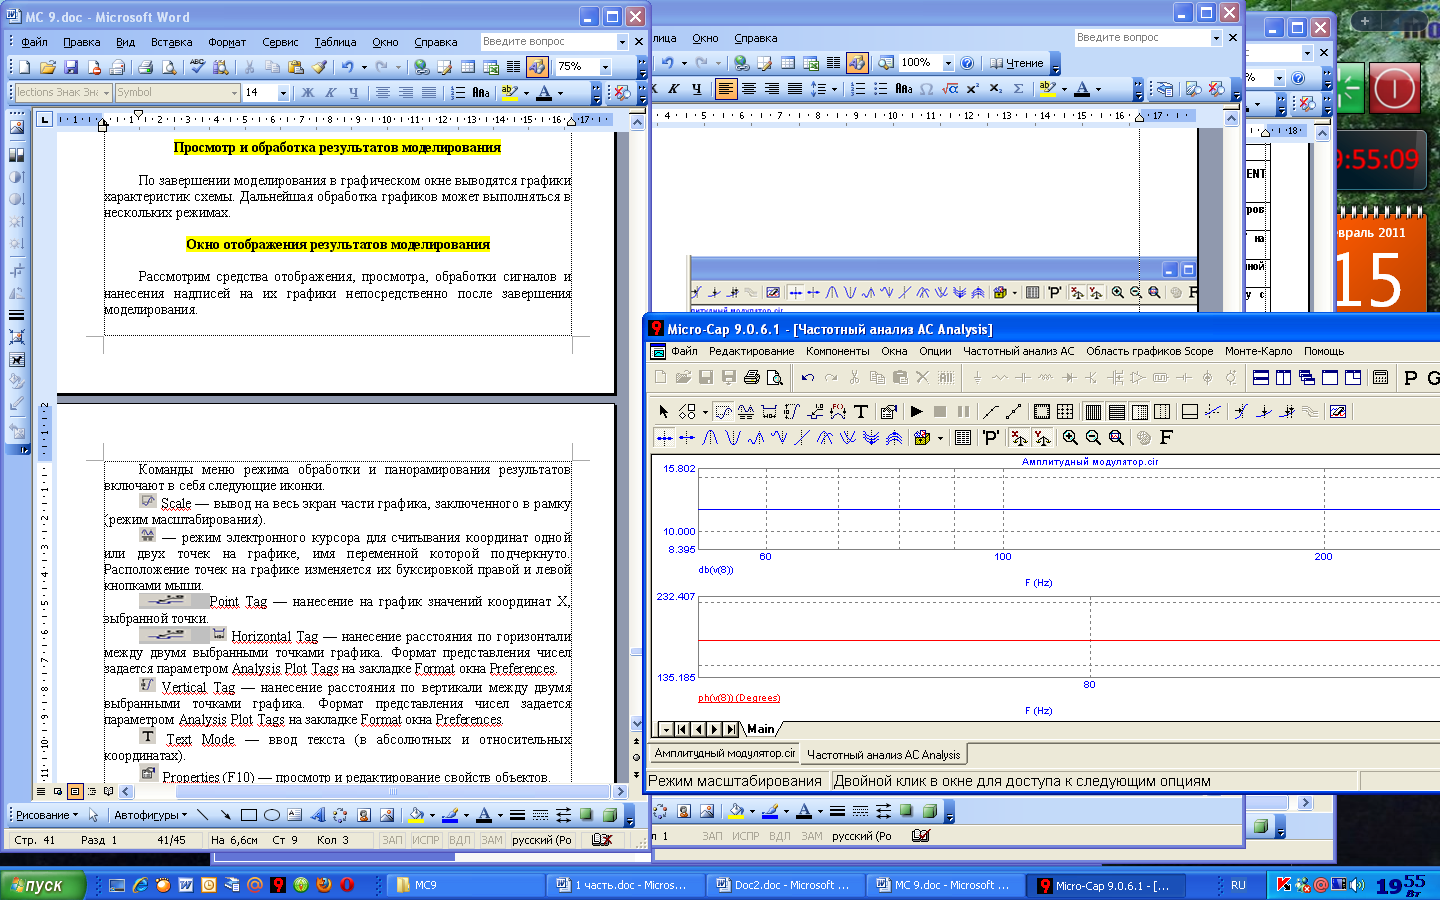
Task: Click bold 'F' font icon in Micro-Cap
Action: [1166, 437]
